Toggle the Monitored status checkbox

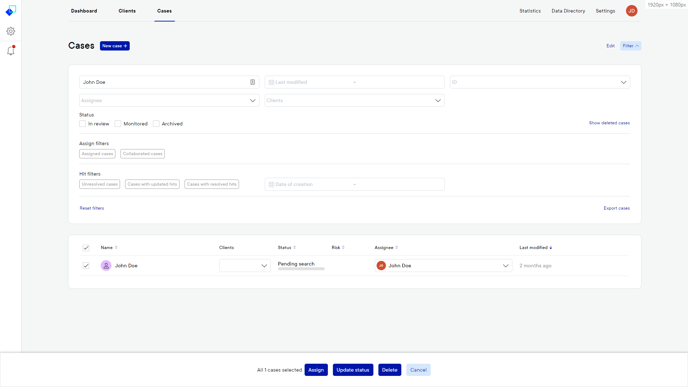pyautogui.click(x=118, y=124)
